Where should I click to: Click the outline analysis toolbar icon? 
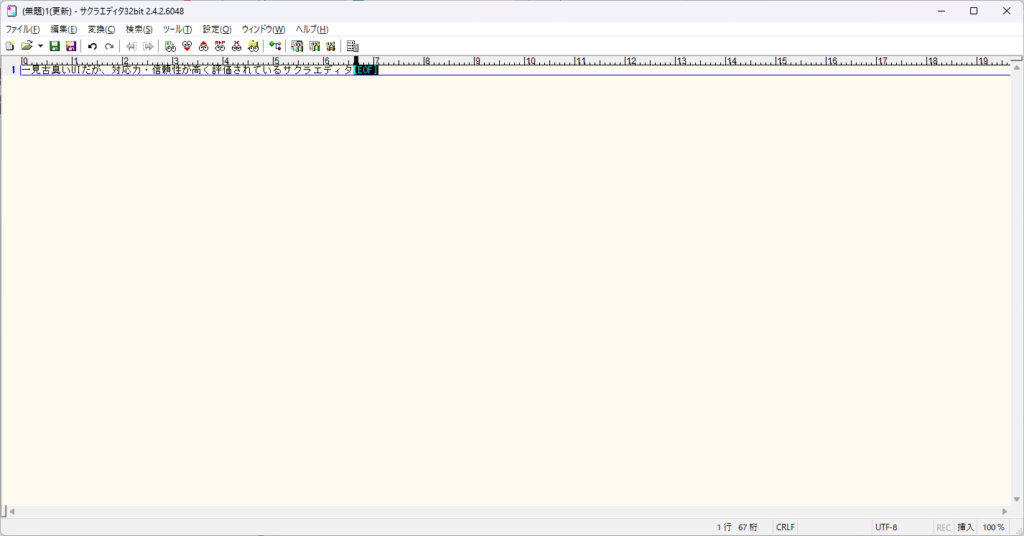coord(275,46)
